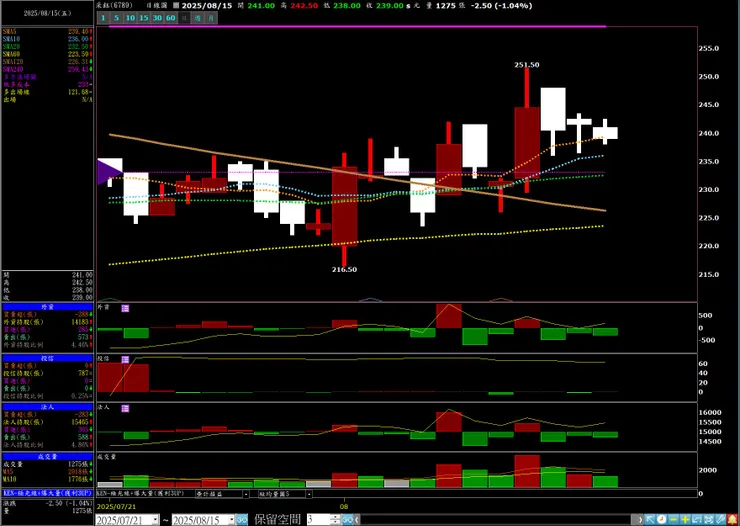Switch to the 10-minute period tab
Image resolution: width=740 pixels, height=526 pixels.
click(x=130, y=18)
